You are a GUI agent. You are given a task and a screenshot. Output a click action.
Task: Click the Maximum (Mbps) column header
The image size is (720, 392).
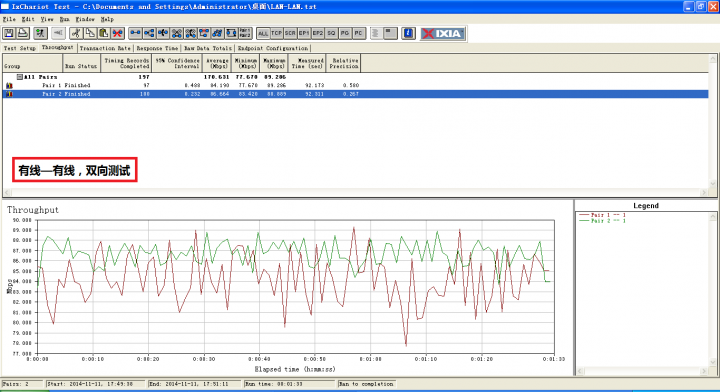click(x=275, y=63)
